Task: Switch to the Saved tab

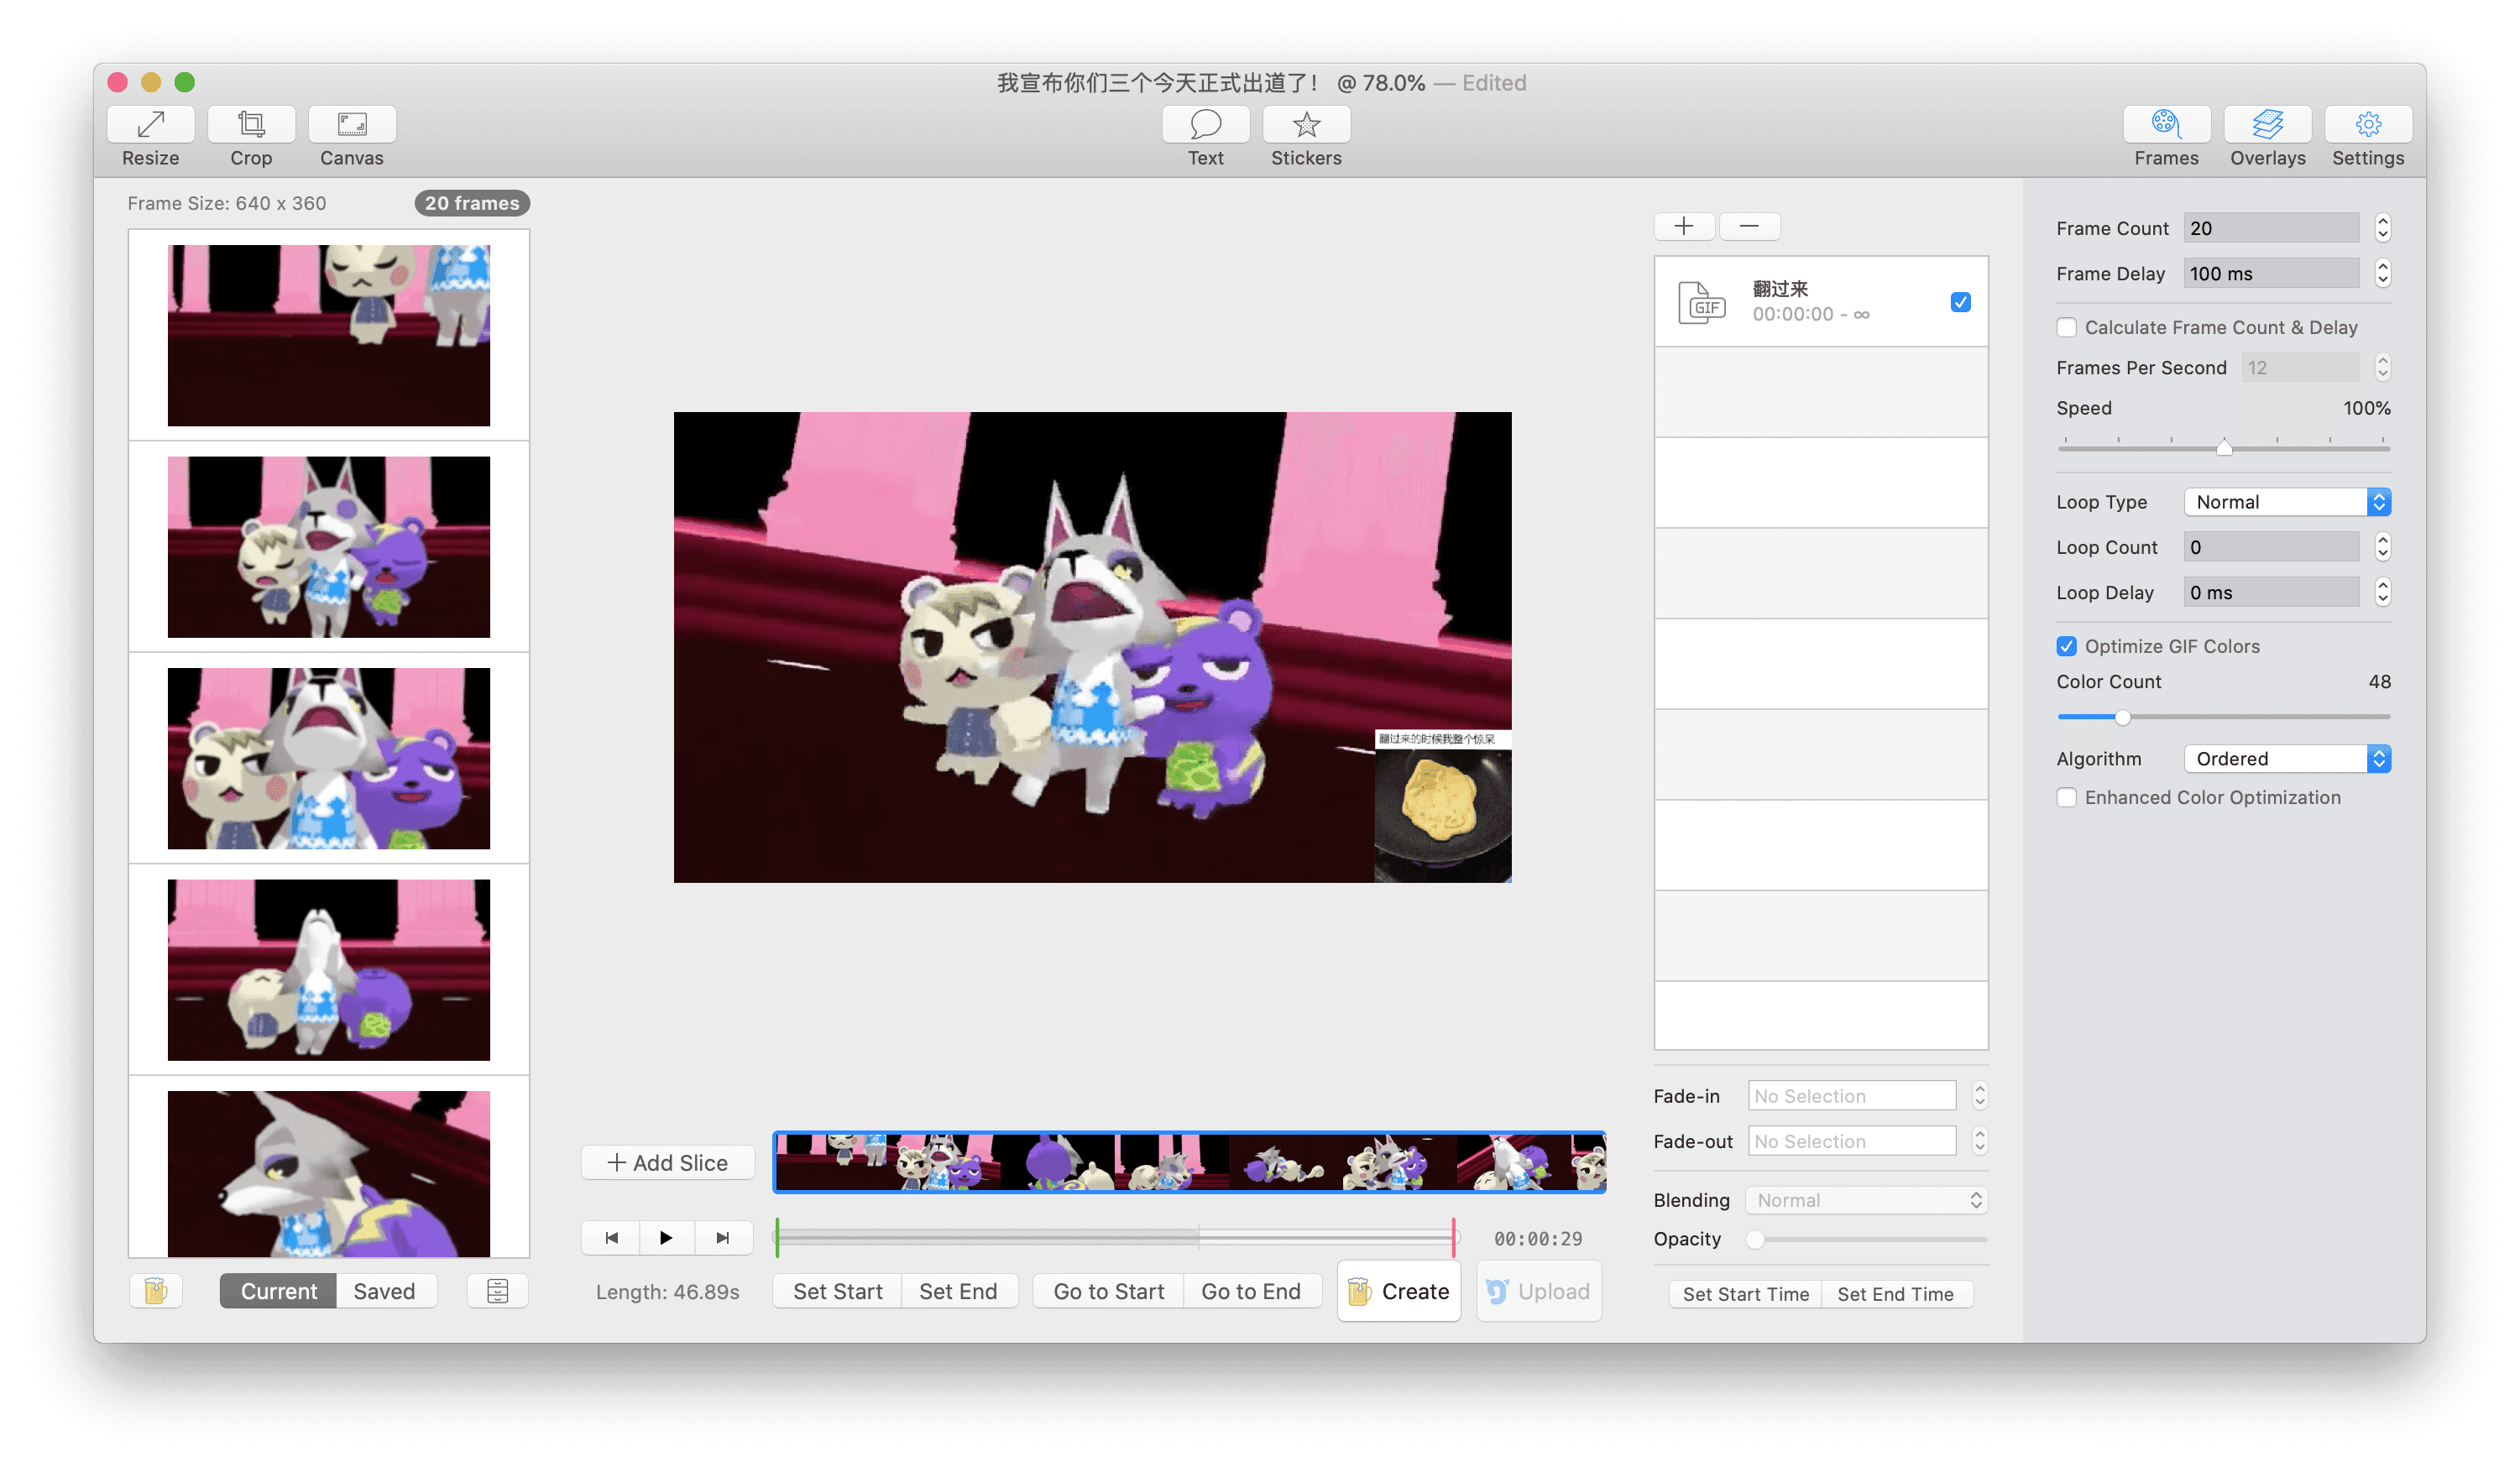Action: (383, 1291)
